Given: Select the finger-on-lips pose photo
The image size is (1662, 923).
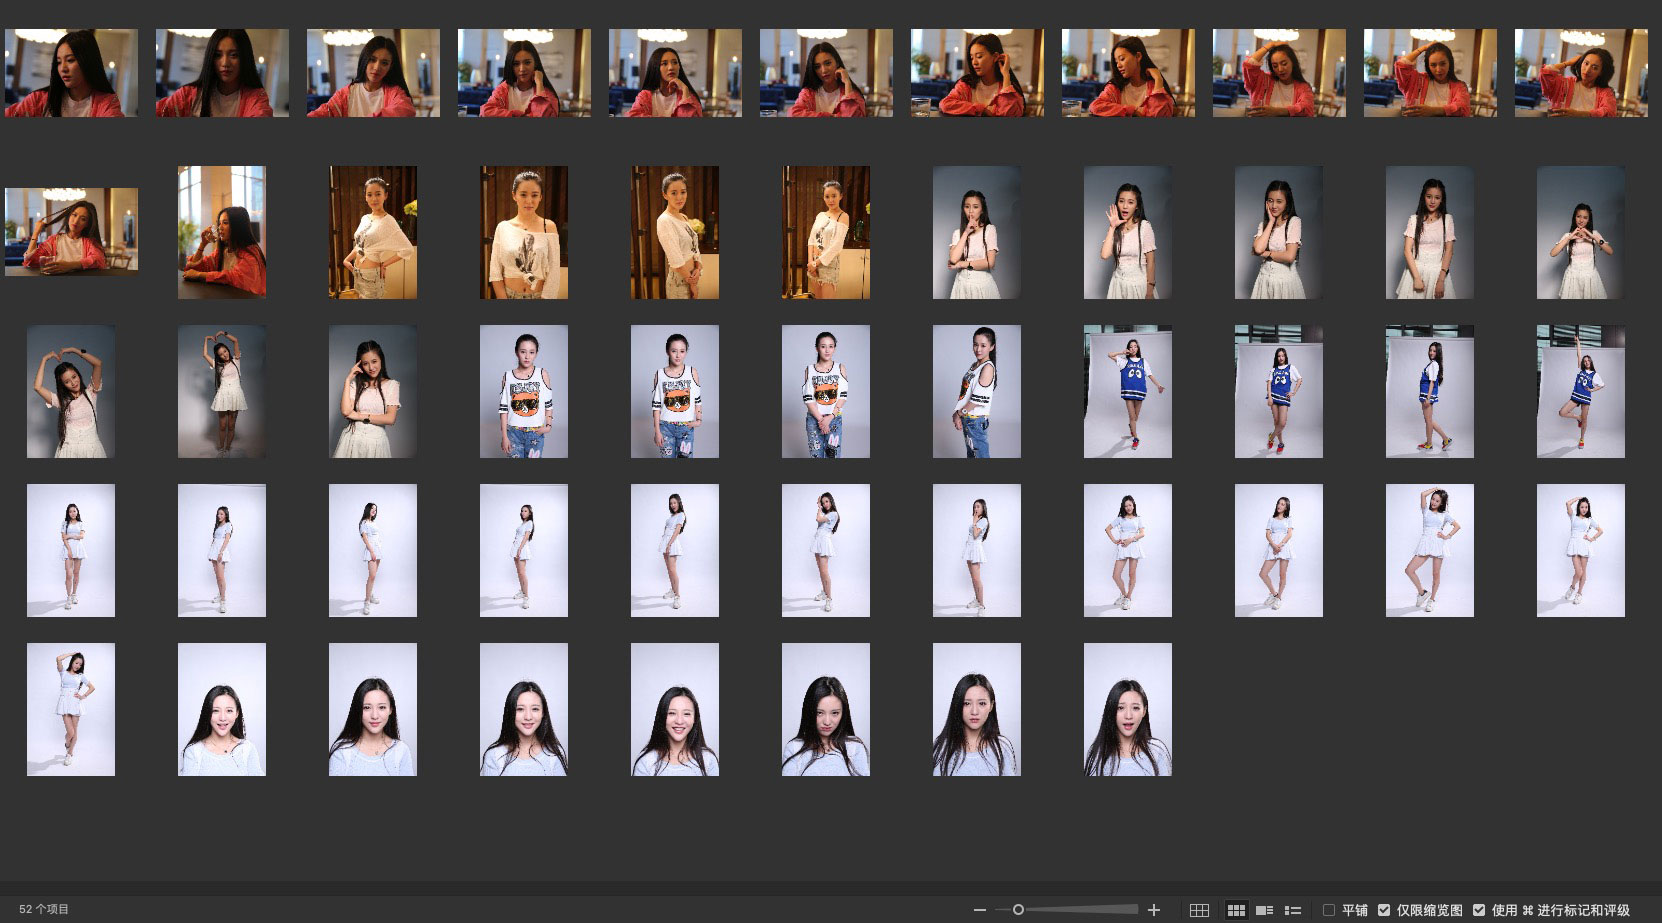Looking at the screenshot, I should 976,232.
